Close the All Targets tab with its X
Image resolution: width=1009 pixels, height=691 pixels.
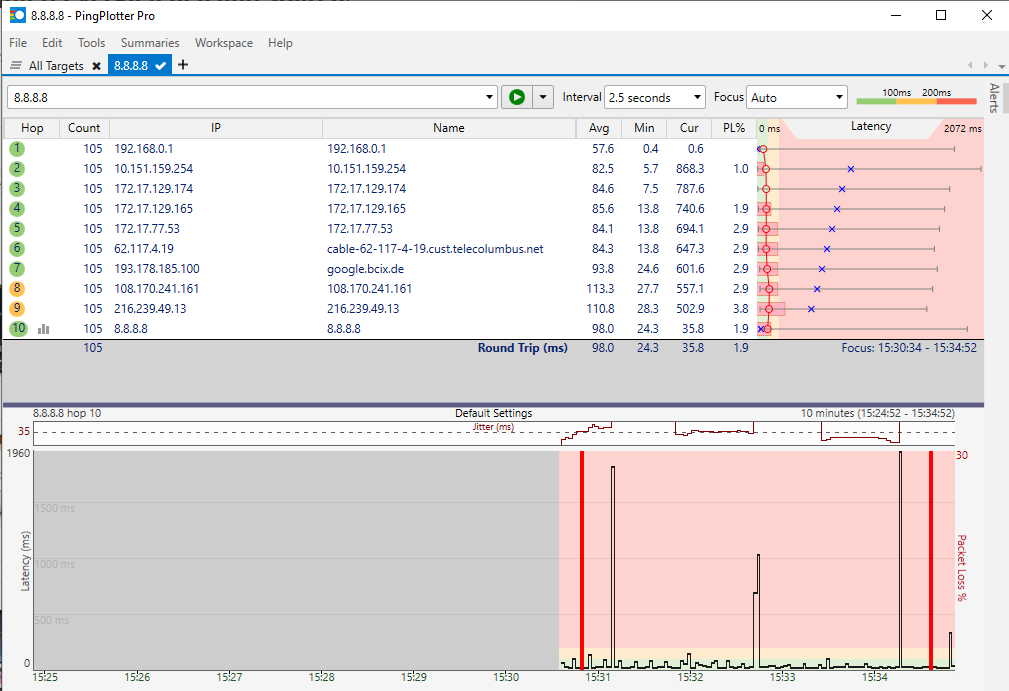coord(97,66)
